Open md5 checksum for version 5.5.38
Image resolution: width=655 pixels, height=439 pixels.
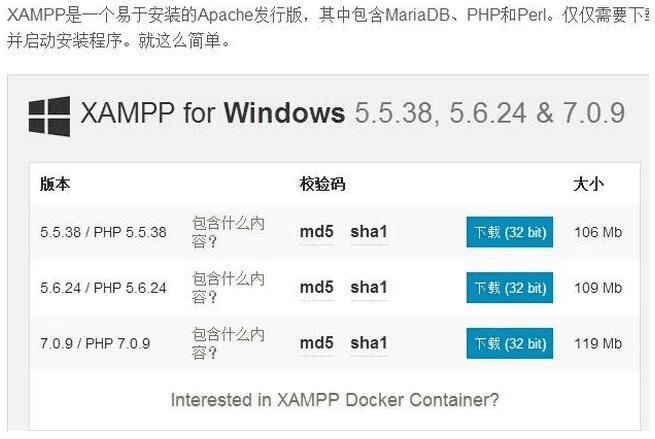pyautogui.click(x=316, y=232)
